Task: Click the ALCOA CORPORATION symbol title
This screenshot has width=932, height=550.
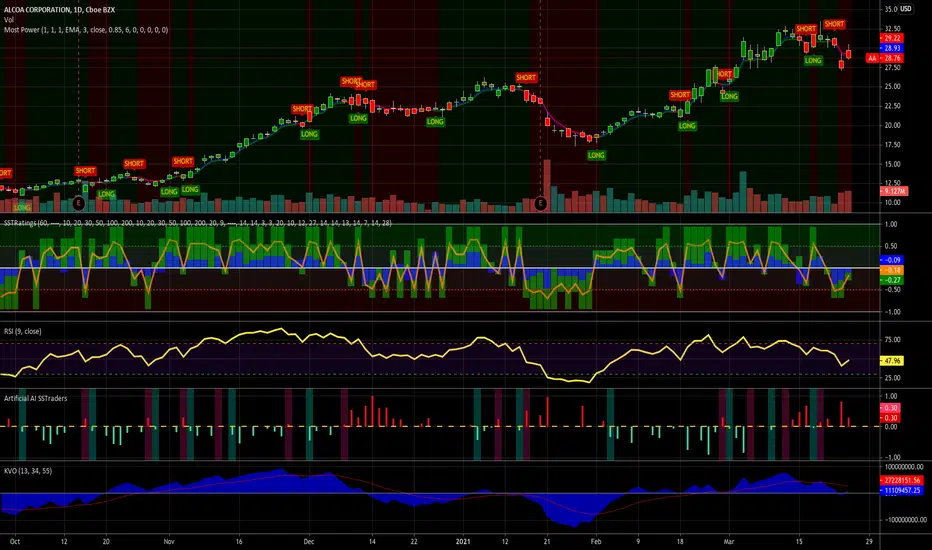Action: 59,10
